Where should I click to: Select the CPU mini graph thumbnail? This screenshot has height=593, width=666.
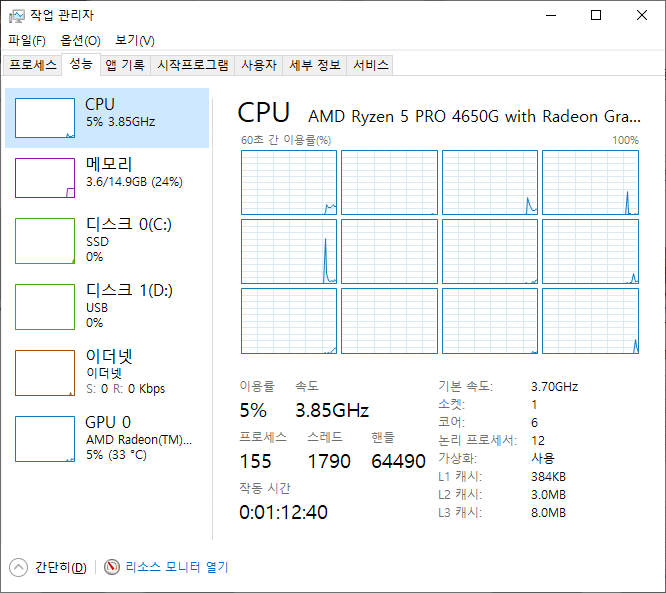tap(45, 118)
